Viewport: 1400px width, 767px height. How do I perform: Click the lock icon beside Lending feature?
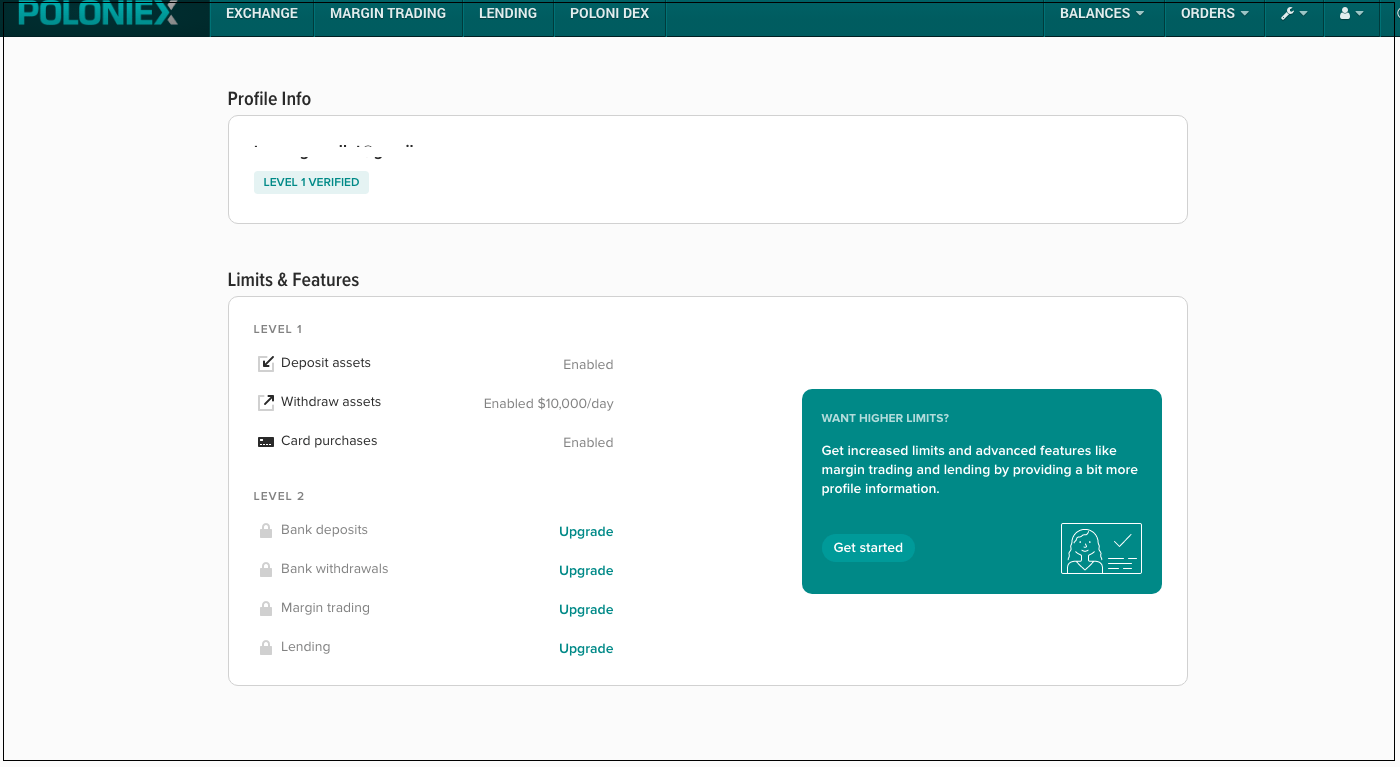coord(266,648)
